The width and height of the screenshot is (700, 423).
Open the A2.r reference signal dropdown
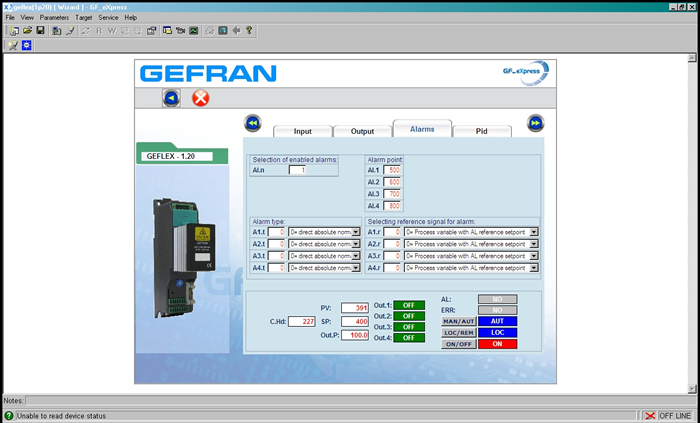[533, 244]
